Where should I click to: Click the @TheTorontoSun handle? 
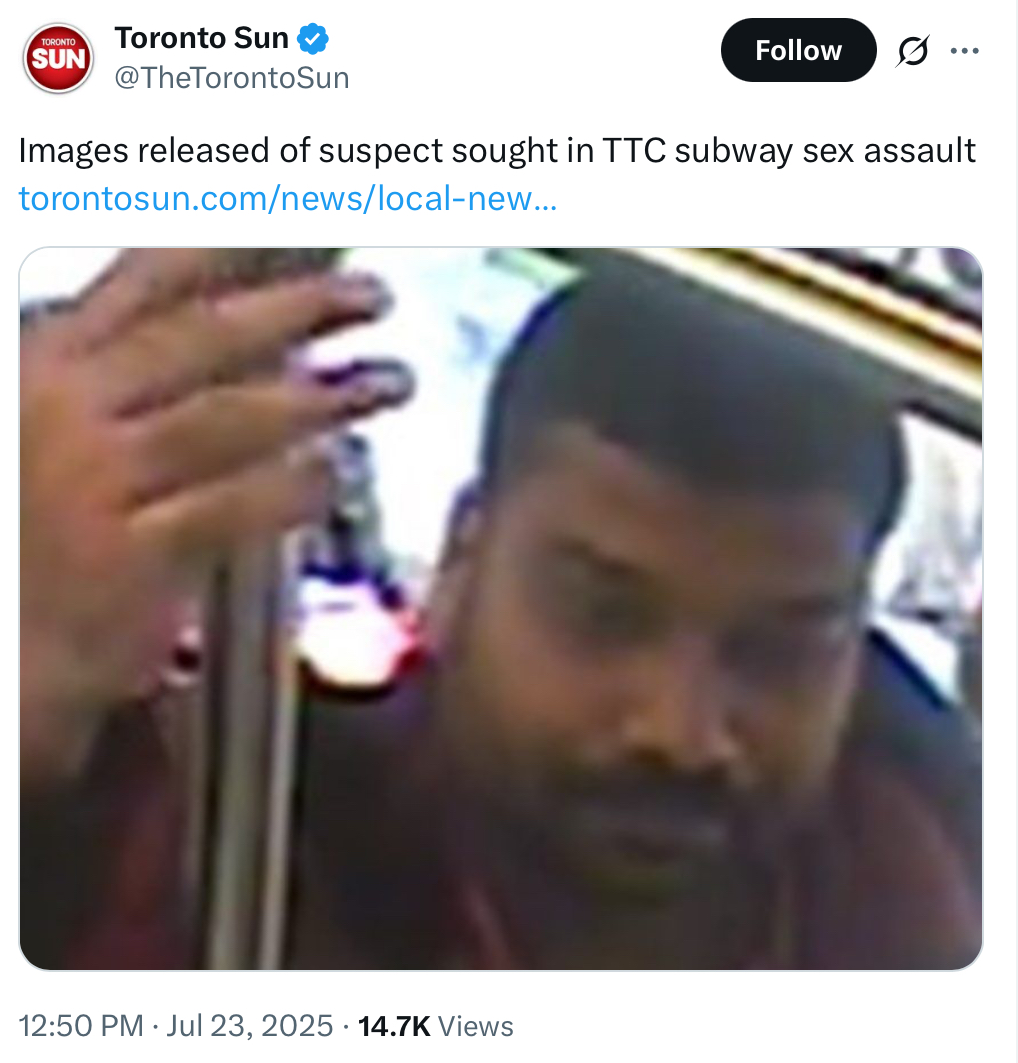232,78
